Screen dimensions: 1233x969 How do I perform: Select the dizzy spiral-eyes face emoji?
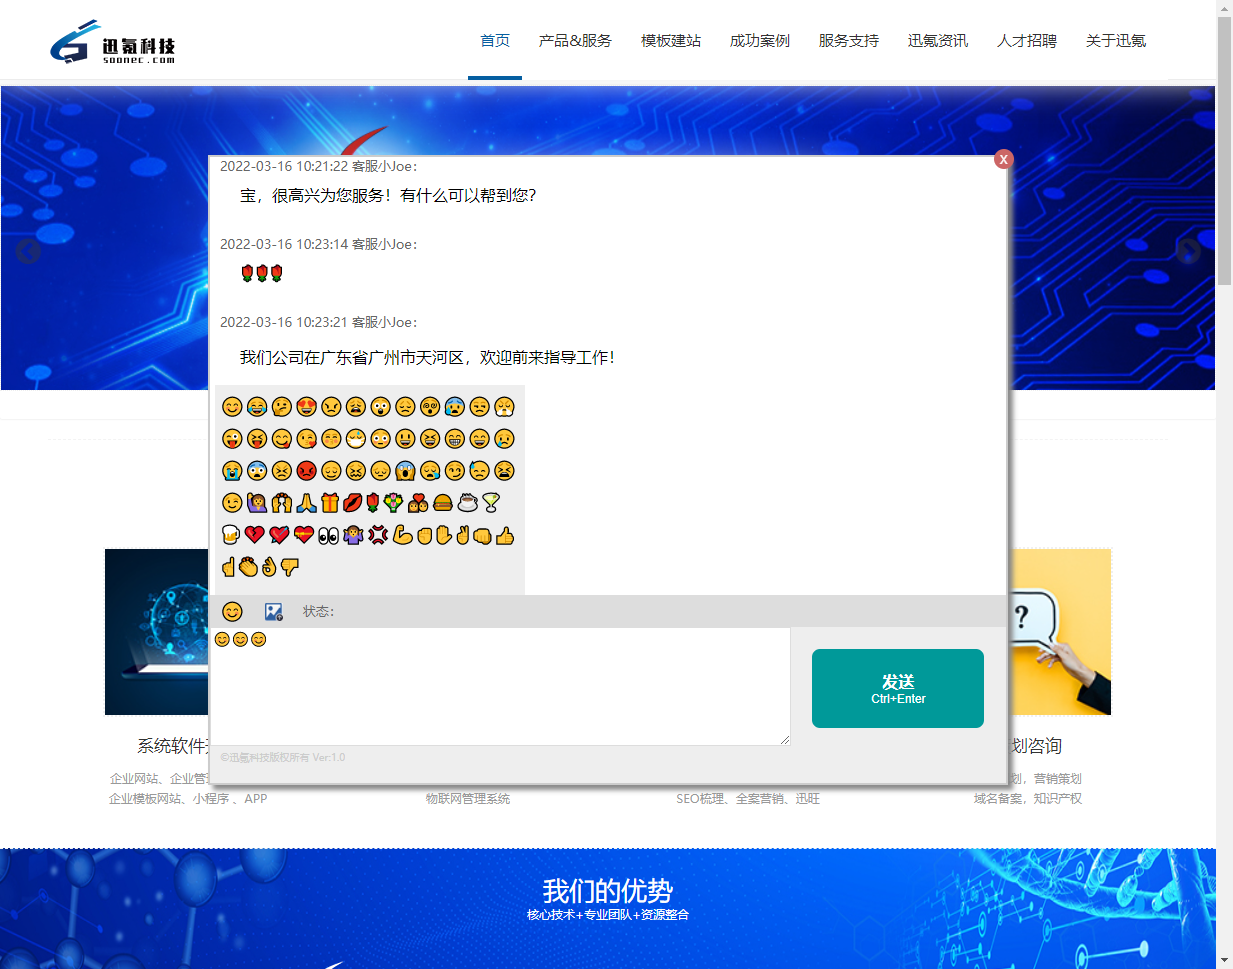pyautogui.click(x=430, y=407)
